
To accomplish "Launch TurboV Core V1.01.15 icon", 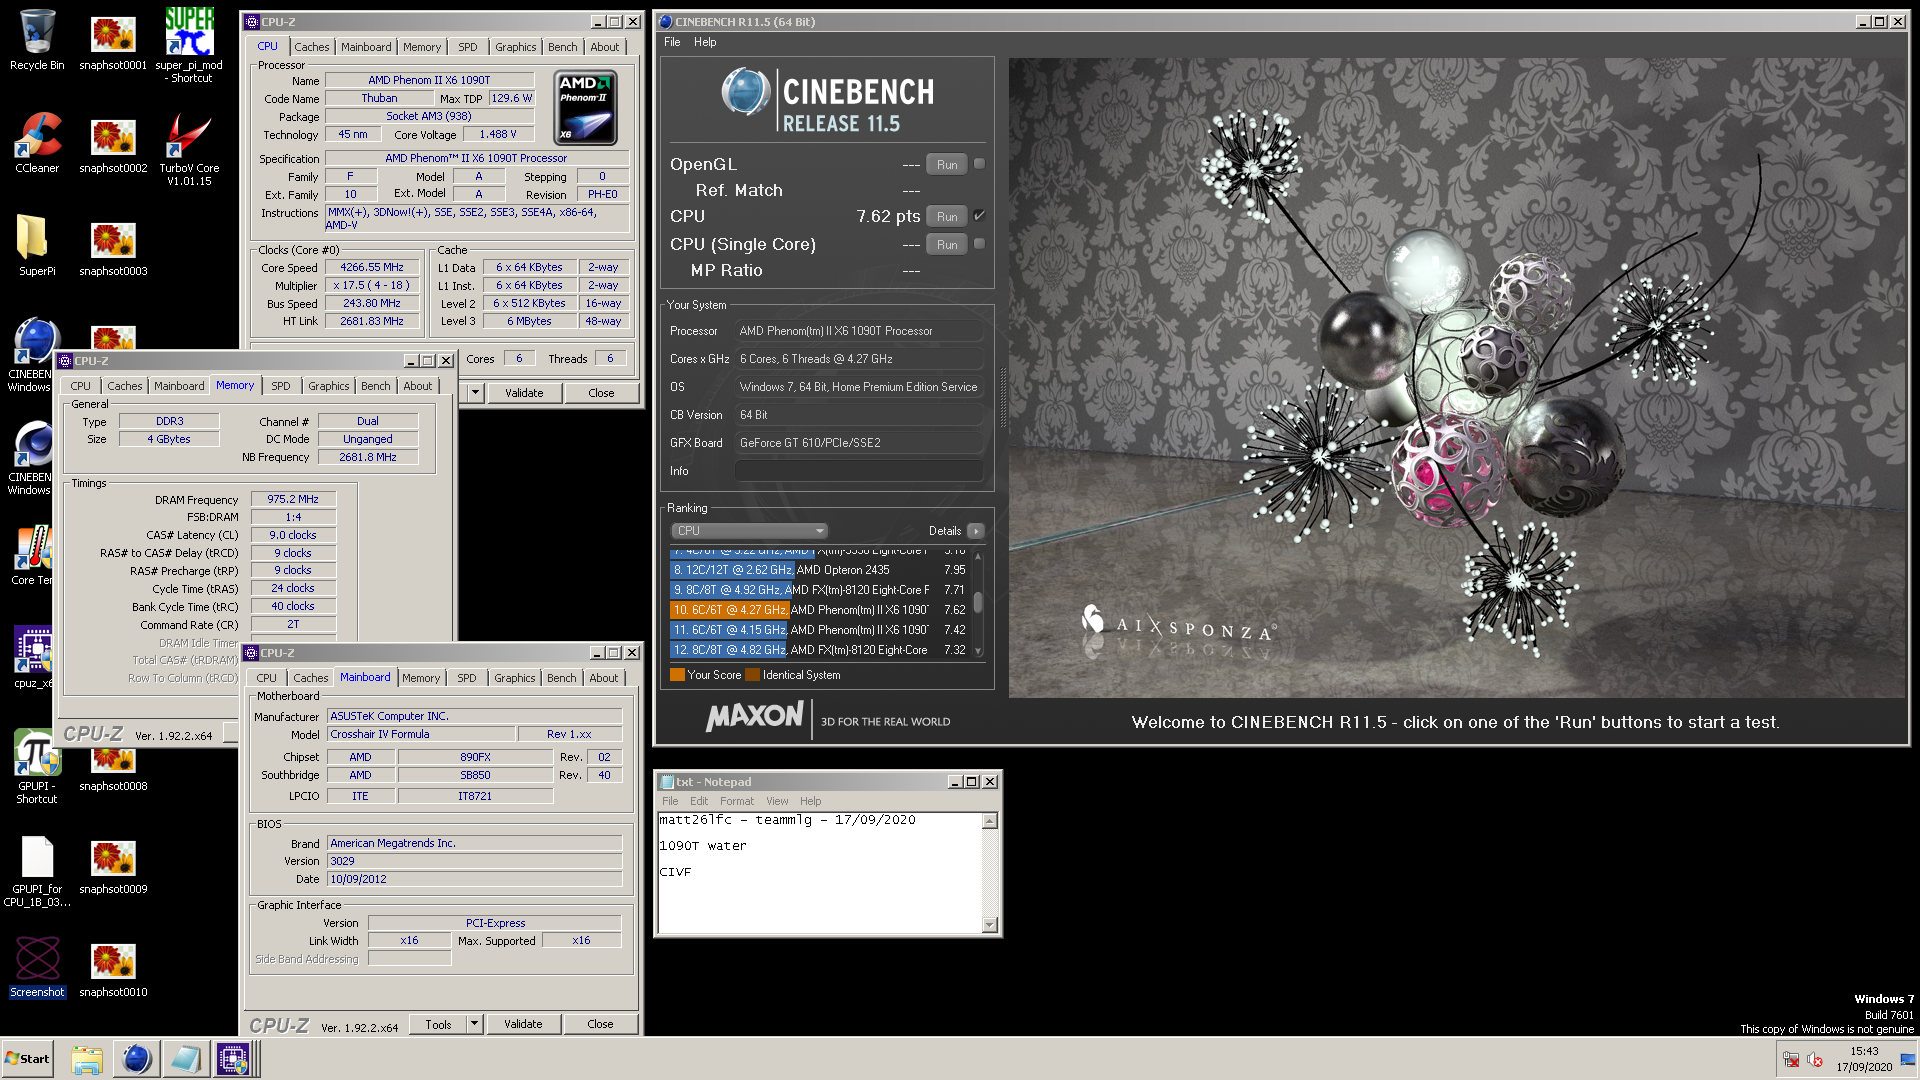I will tap(189, 148).
